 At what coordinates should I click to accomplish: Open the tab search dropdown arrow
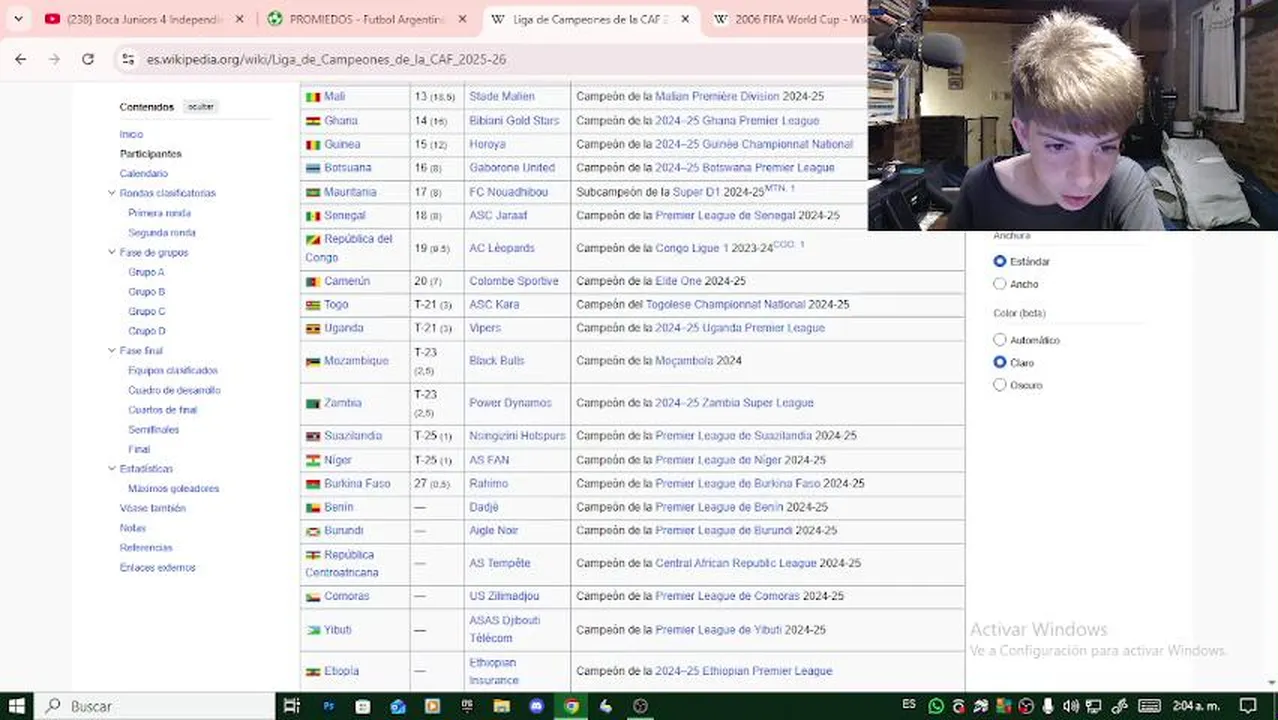pyautogui.click(x=18, y=19)
